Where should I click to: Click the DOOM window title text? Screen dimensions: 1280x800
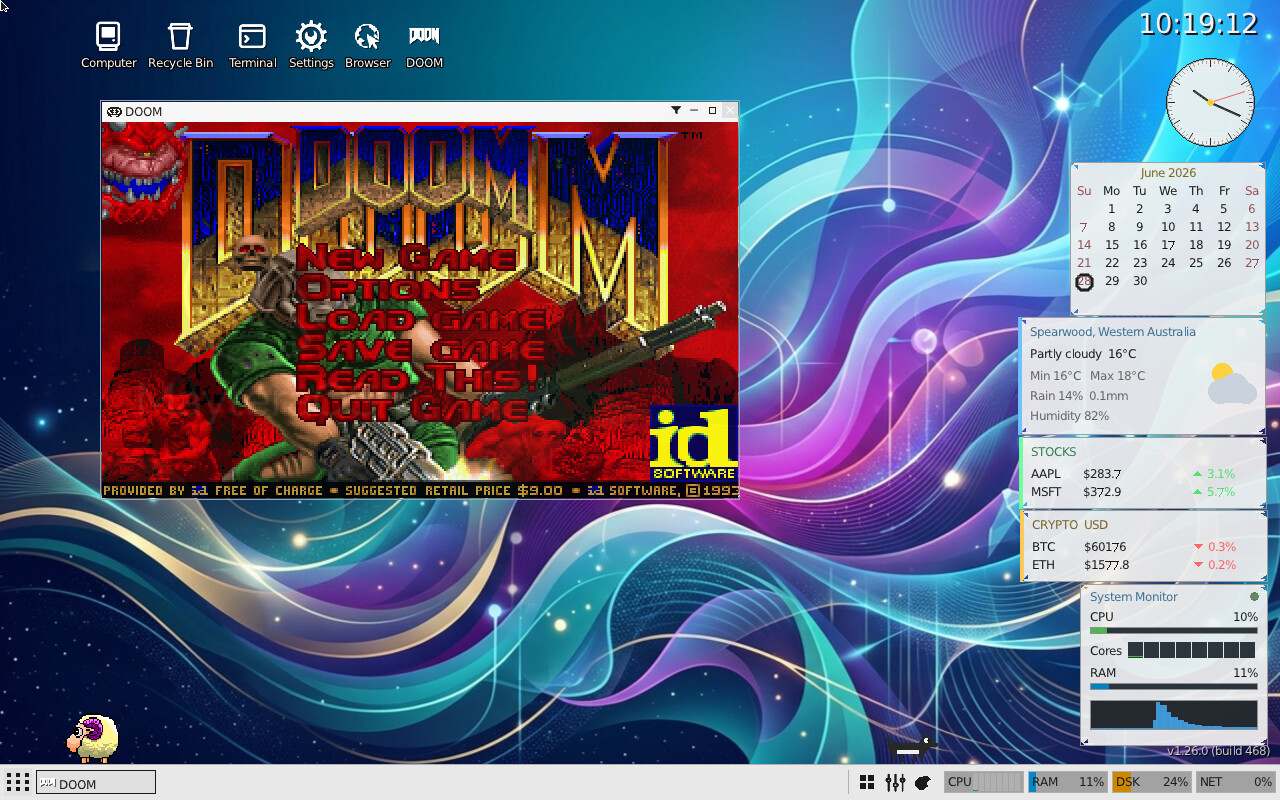[143, 111]
